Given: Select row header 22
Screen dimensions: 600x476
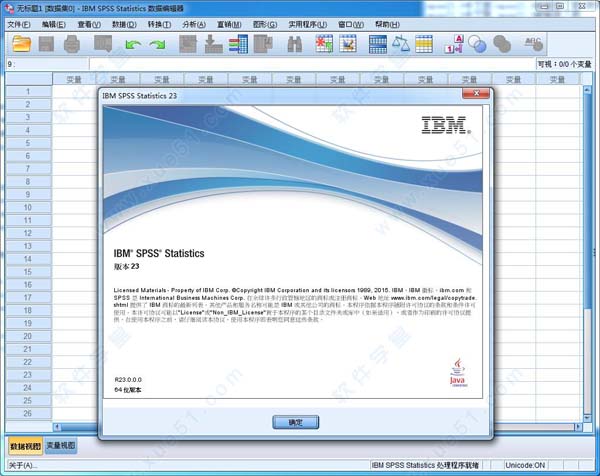Looking at the screenshot, I should click(x=28, y=362).
